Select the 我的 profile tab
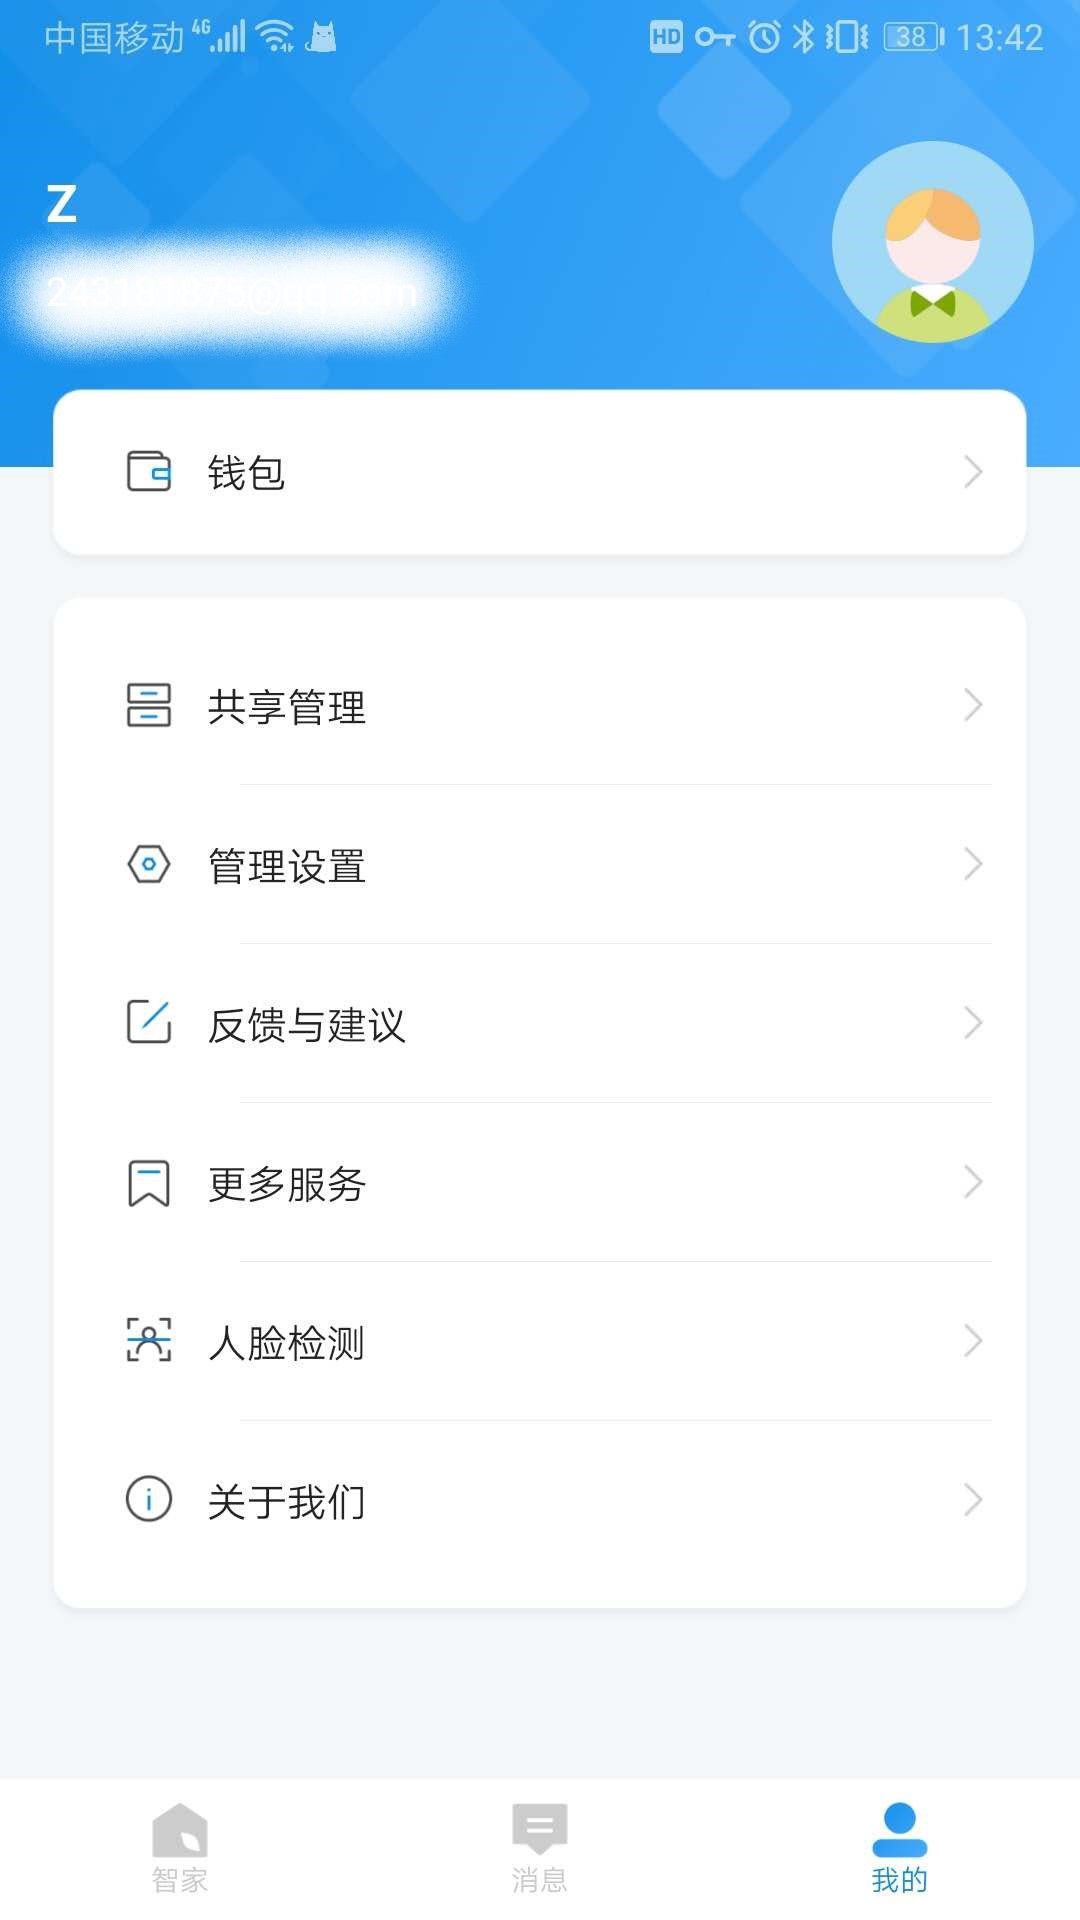1080x1920 pixels. pos(900,1848)
